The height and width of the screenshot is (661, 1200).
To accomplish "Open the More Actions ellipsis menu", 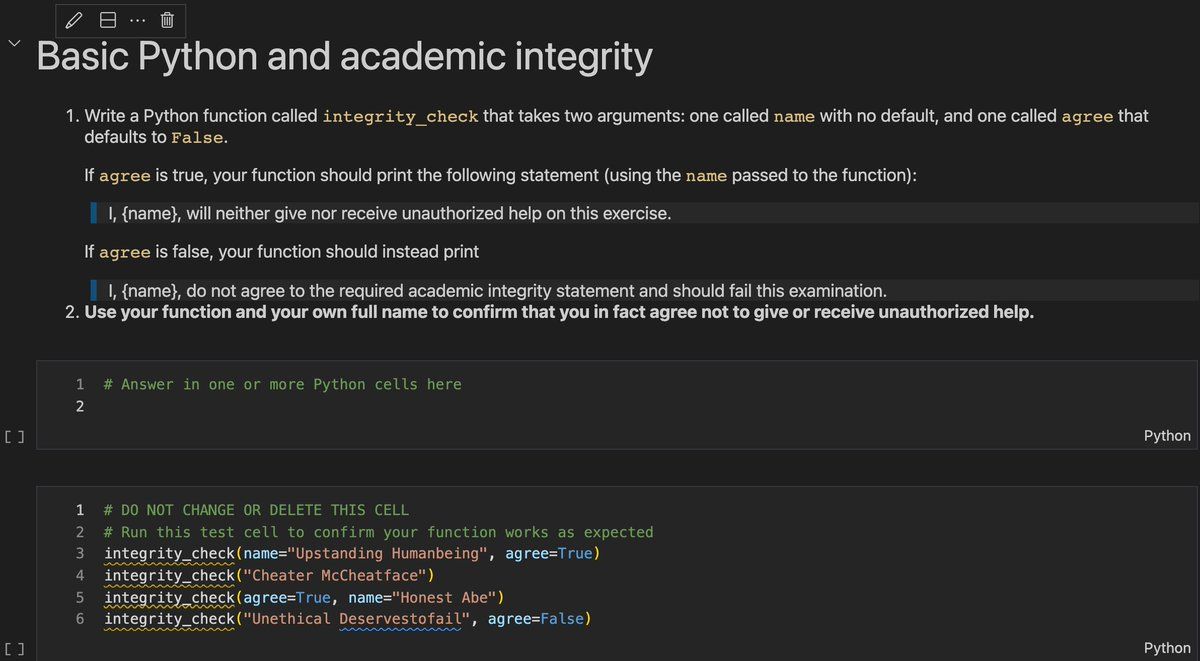I will pyautogui.click(x=137, y=20).
